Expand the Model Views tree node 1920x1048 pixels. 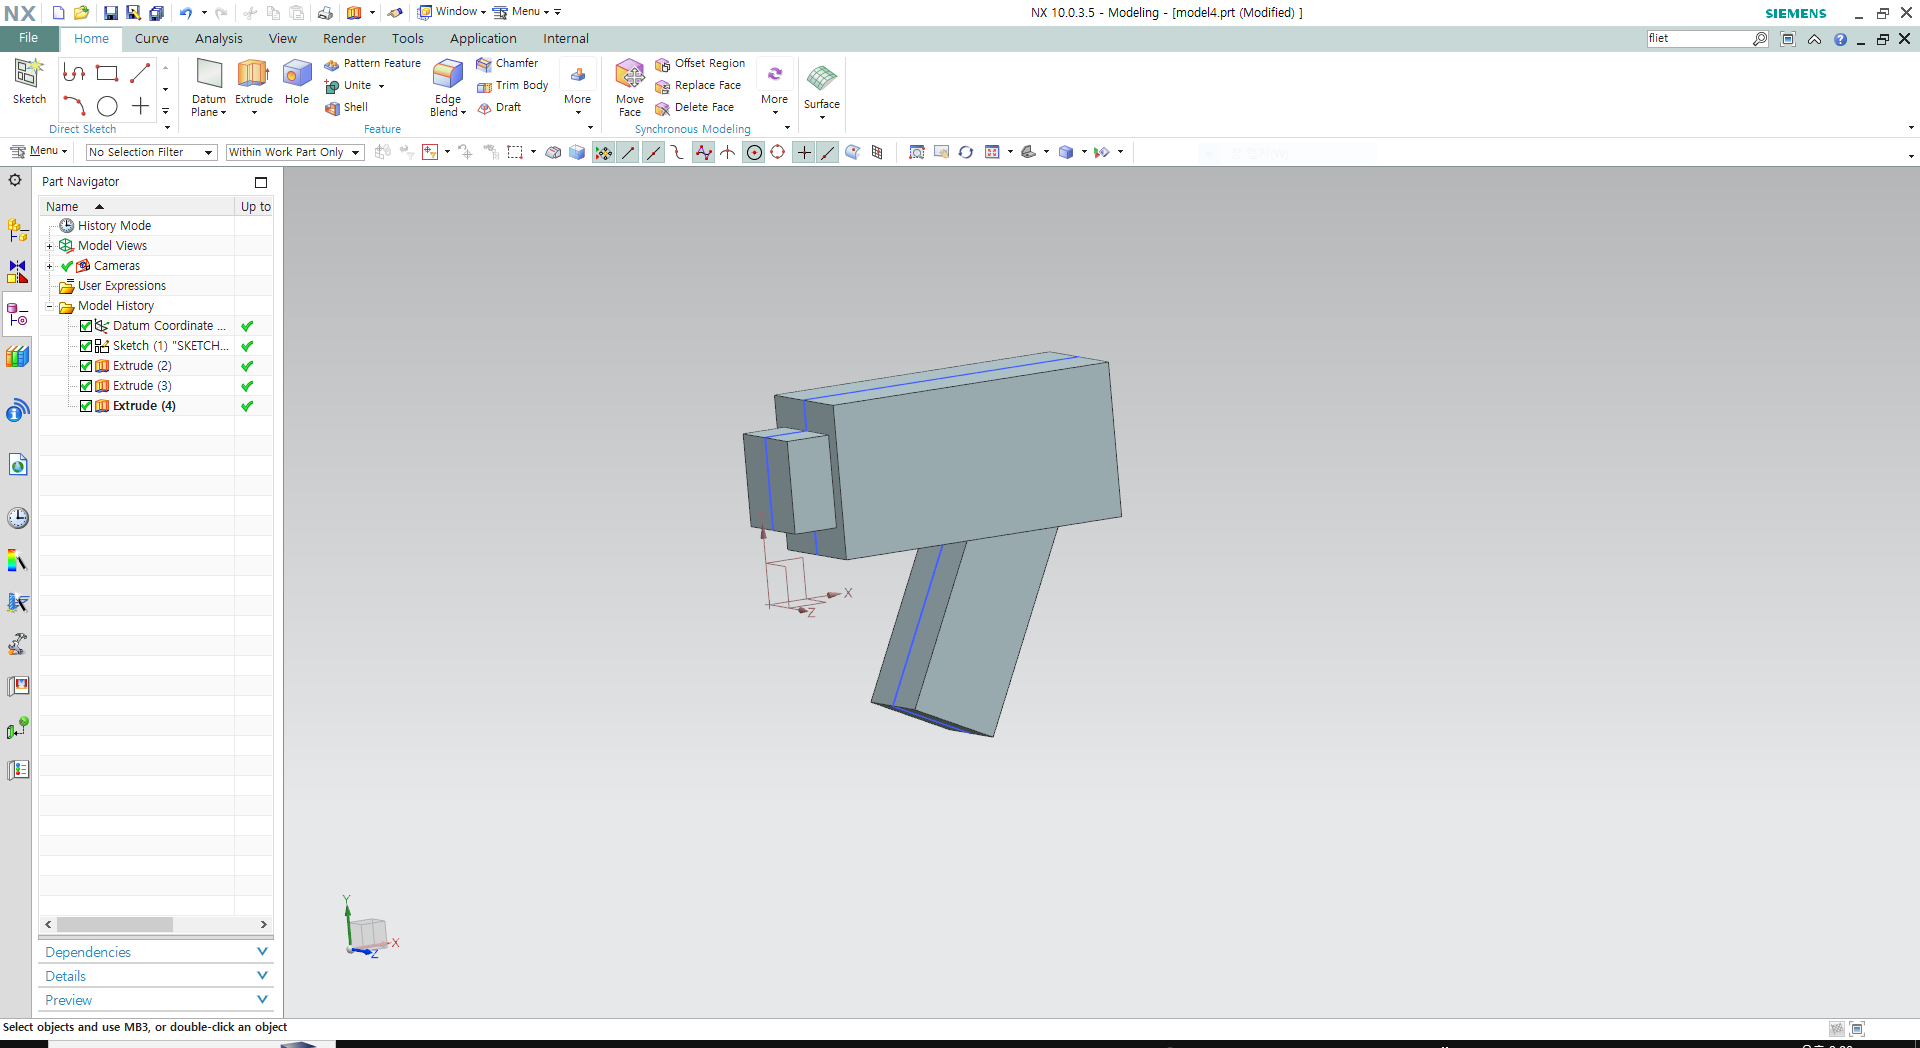pyautogui.click(x=49, y=246)
